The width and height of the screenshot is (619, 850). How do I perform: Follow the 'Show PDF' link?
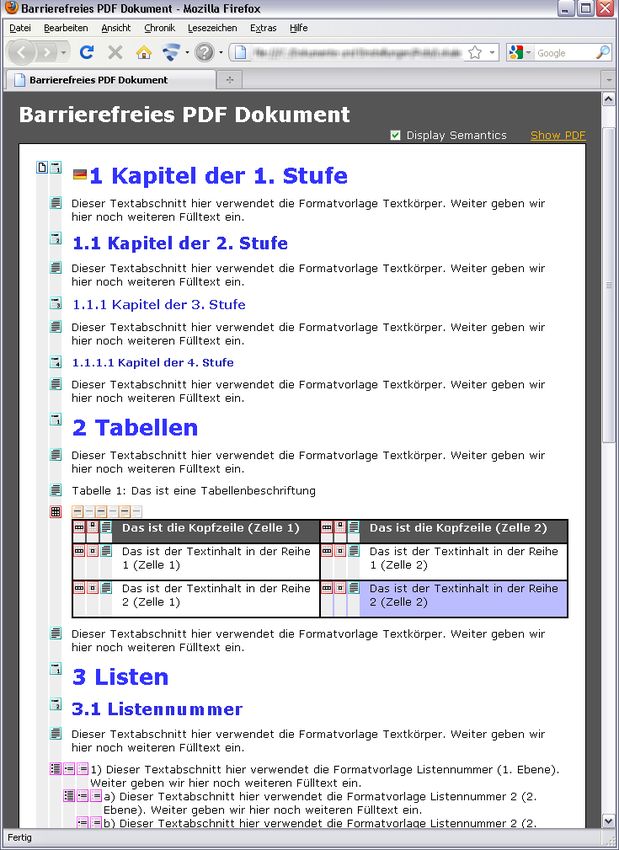tap(558, 135)
